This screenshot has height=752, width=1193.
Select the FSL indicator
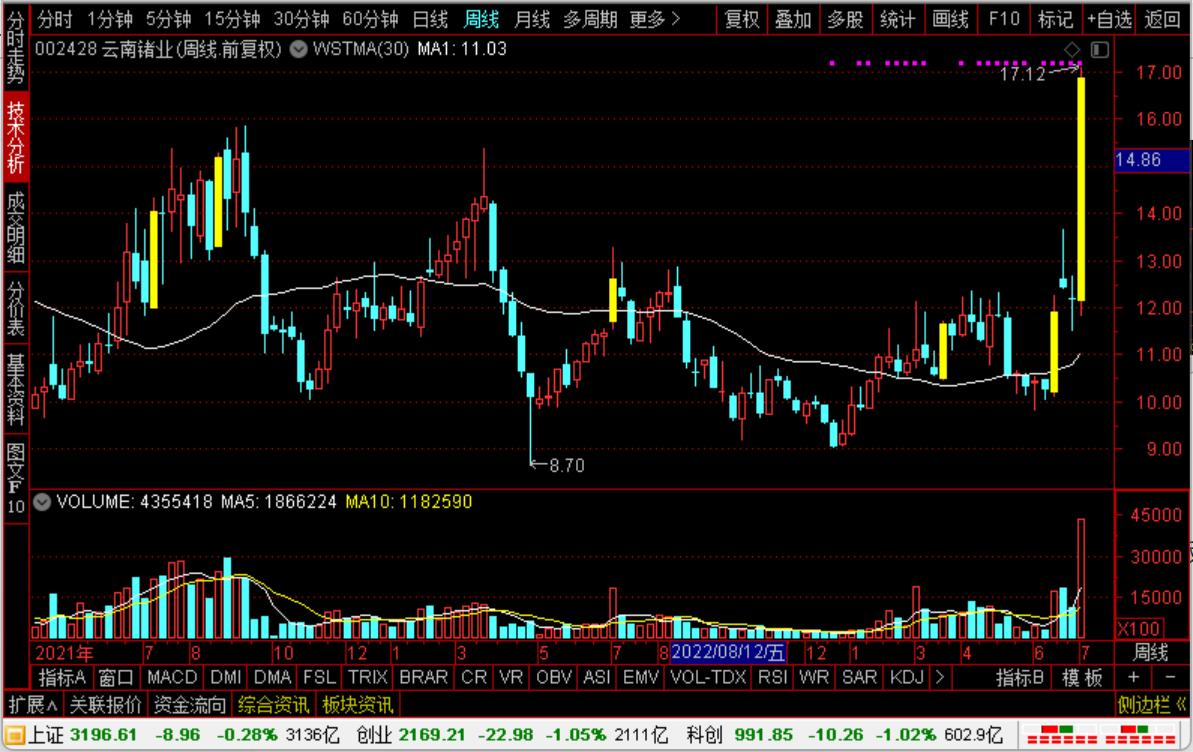click(x=319, y=677)
